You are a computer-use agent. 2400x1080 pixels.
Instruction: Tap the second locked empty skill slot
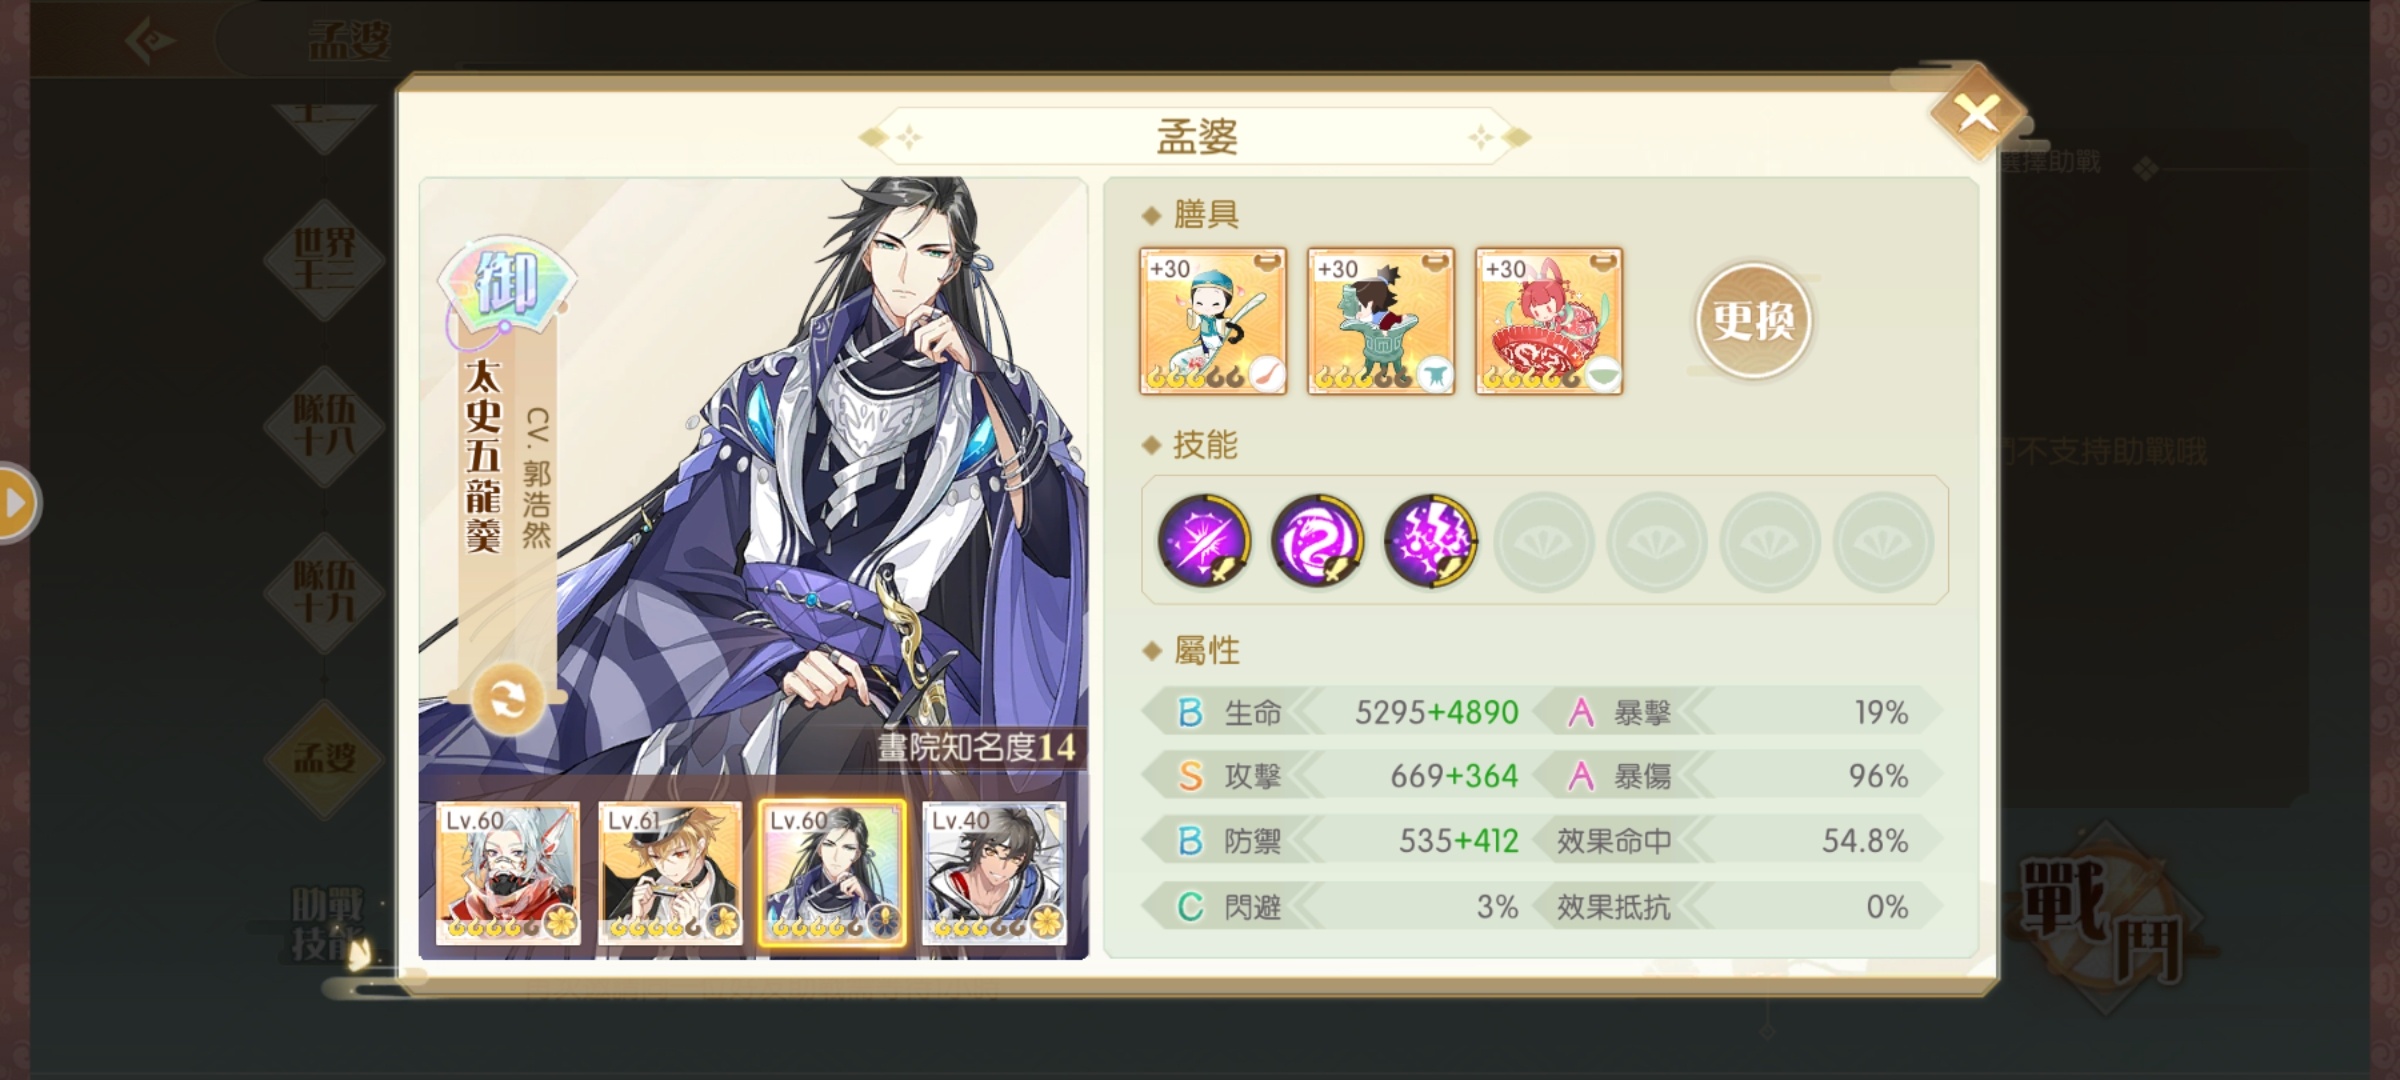(1657, 541)
